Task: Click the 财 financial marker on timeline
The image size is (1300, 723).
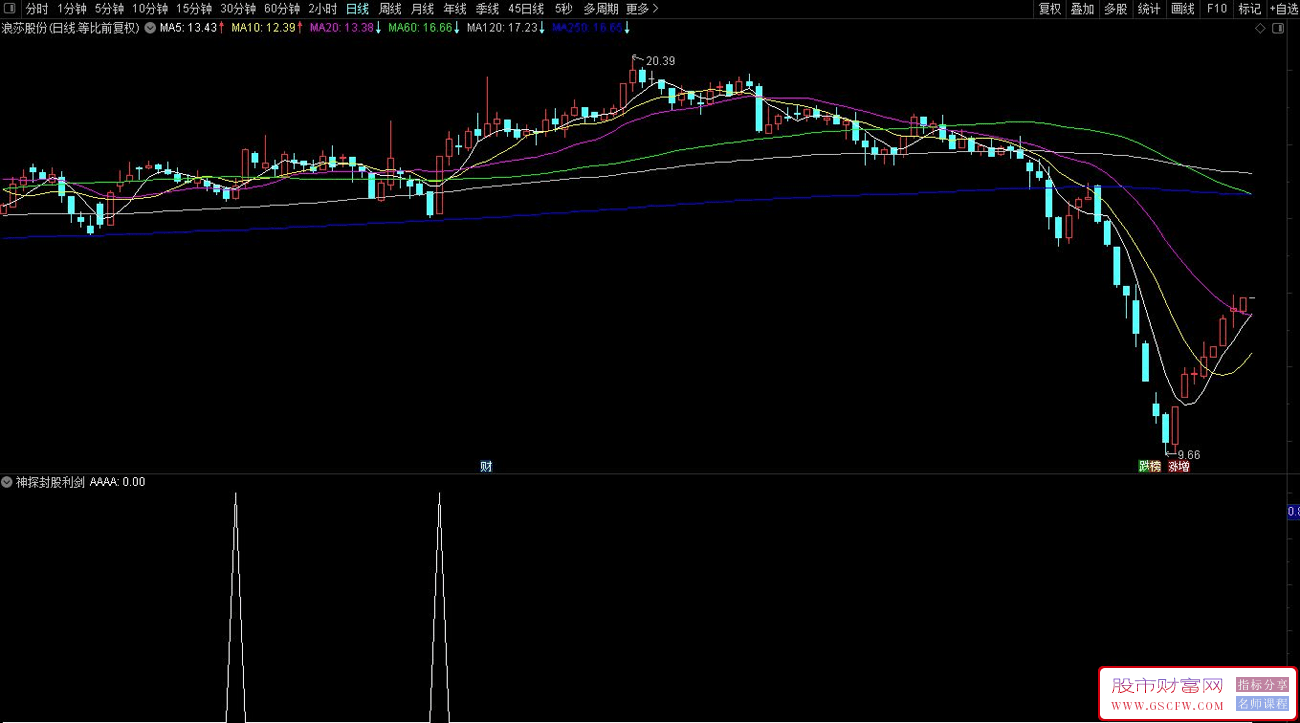Action: [x=486, y=466]
